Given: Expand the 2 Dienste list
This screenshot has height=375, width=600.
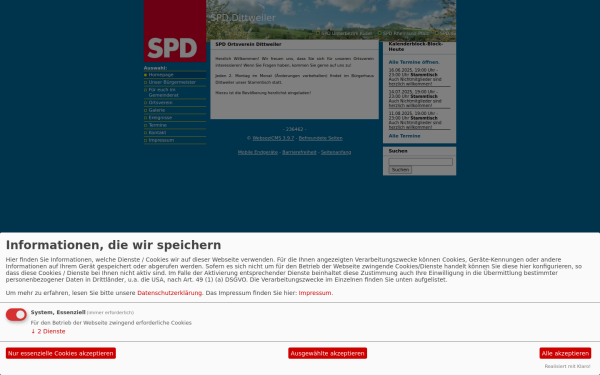Looking at the screenshot, I should pyautogui.click(x=48, y=331).
